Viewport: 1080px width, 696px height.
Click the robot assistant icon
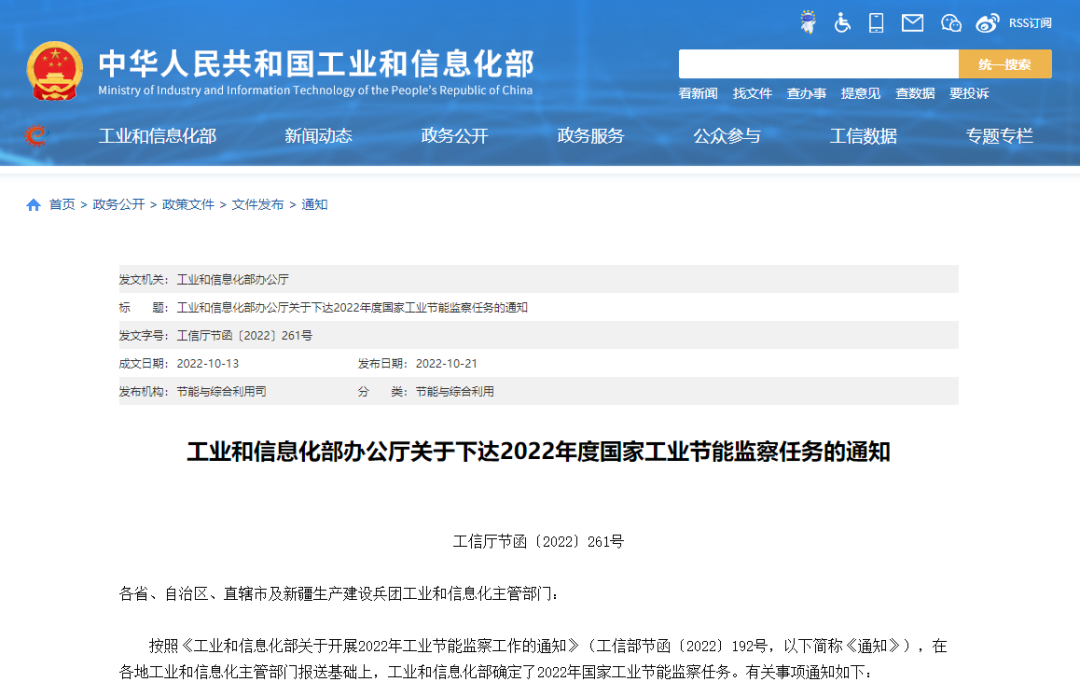808,22
